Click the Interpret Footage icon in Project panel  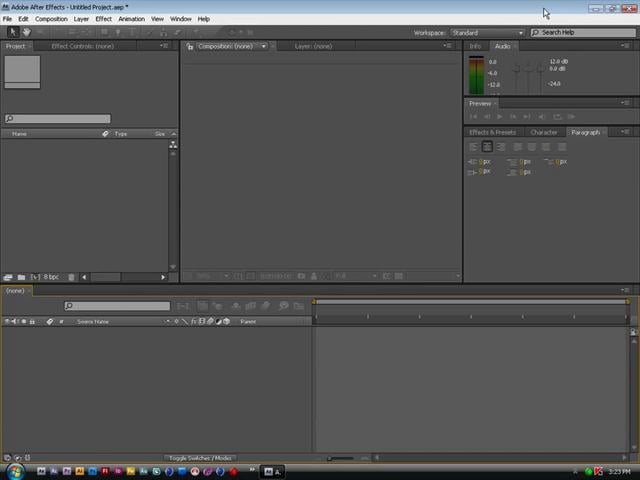pyautogui.click(x=8, y=277)
